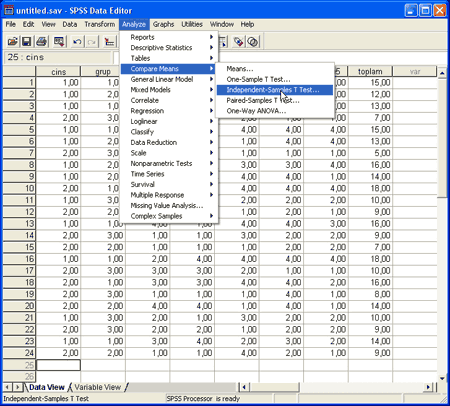Image resolution: width=450 pixels, height=406 pixels.
Task: Click the empty cins cell in row 25
Action: click(x=58, y=365)
